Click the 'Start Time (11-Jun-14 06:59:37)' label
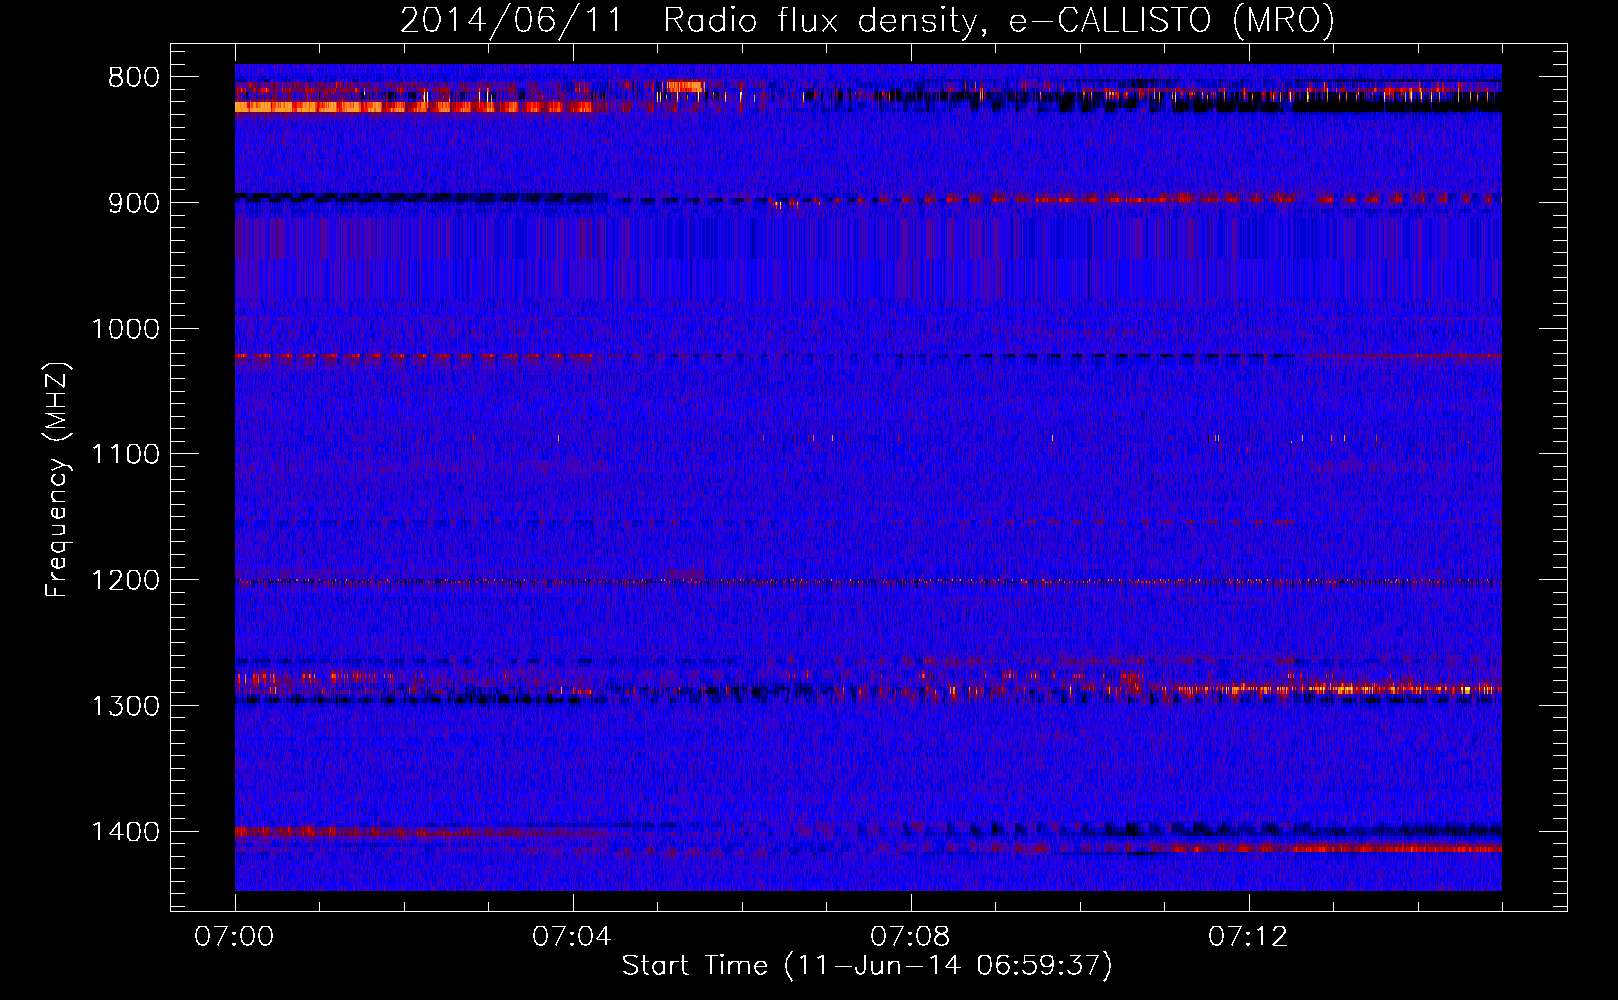The height and width of the screenshot is (1000, 1618). (867, 966)
